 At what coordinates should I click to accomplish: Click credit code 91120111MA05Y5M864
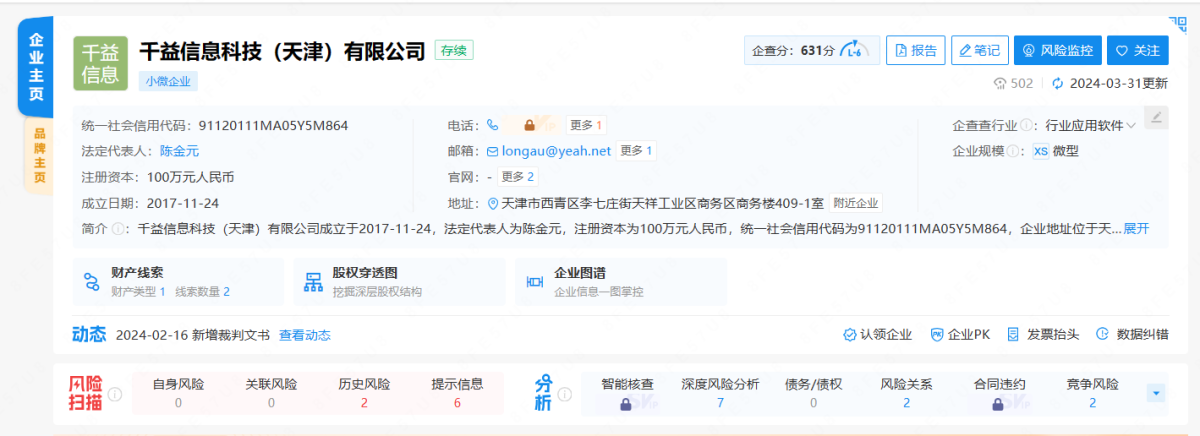click(273, 126)
